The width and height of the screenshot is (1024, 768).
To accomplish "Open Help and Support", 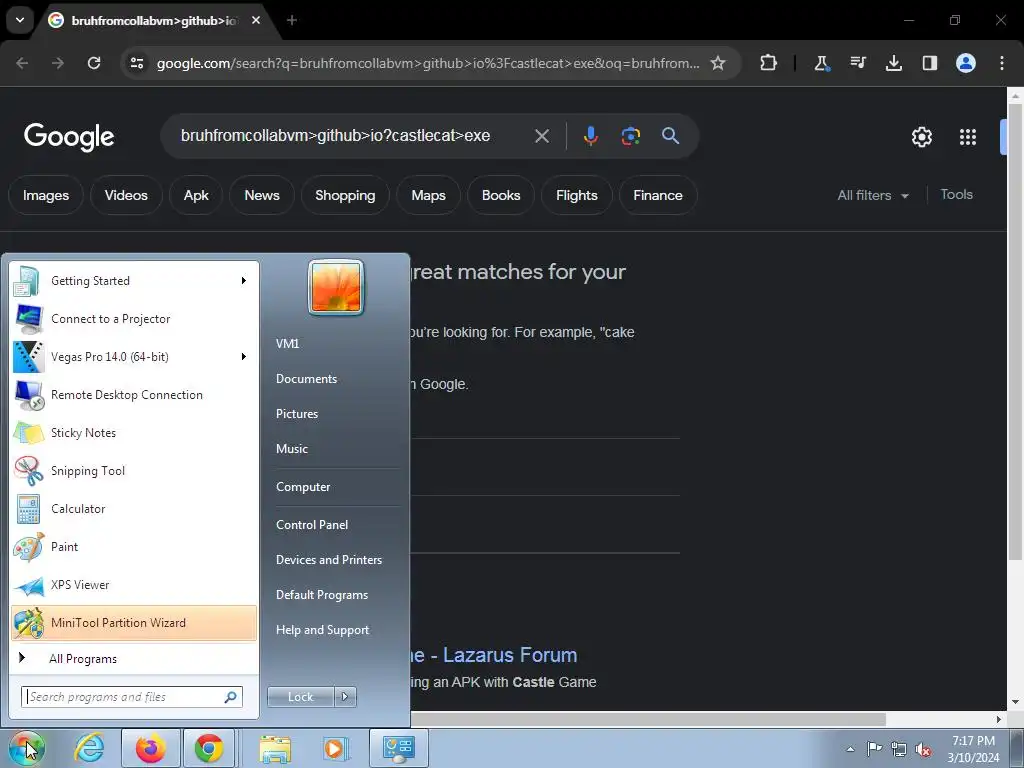I will (323, 630).
